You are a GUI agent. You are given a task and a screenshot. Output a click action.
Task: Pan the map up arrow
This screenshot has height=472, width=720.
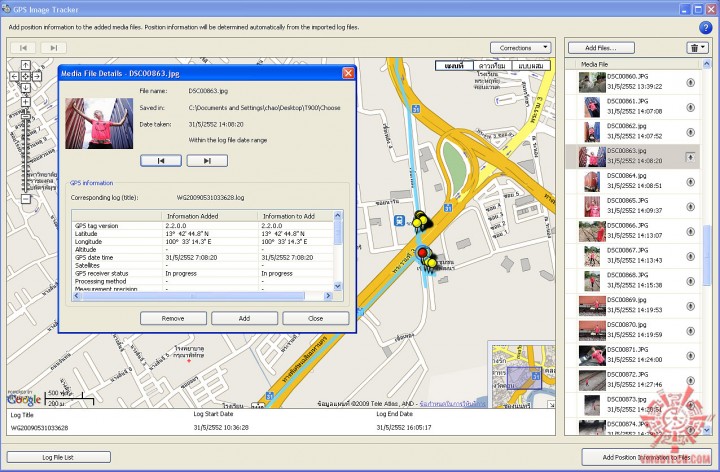(26, 65)
